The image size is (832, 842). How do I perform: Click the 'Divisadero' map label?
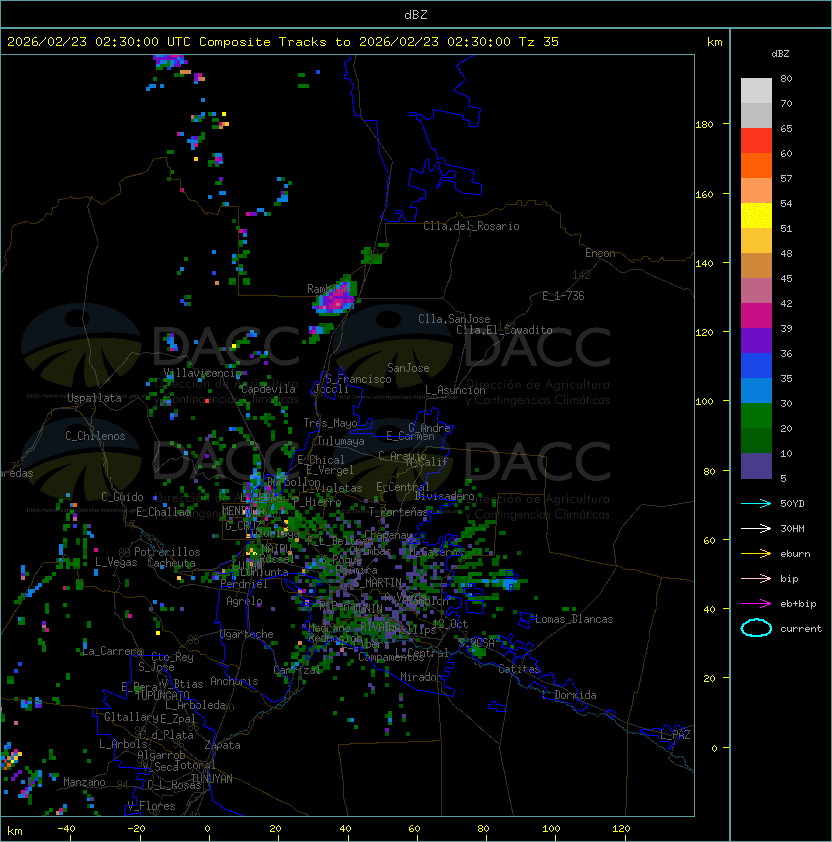(445, 496)
